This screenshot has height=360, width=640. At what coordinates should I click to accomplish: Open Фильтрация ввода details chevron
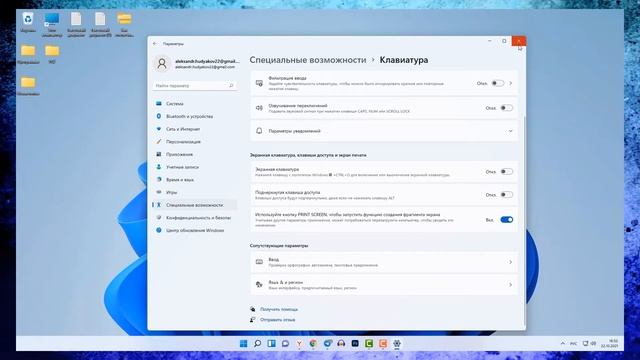click(511, 83)
